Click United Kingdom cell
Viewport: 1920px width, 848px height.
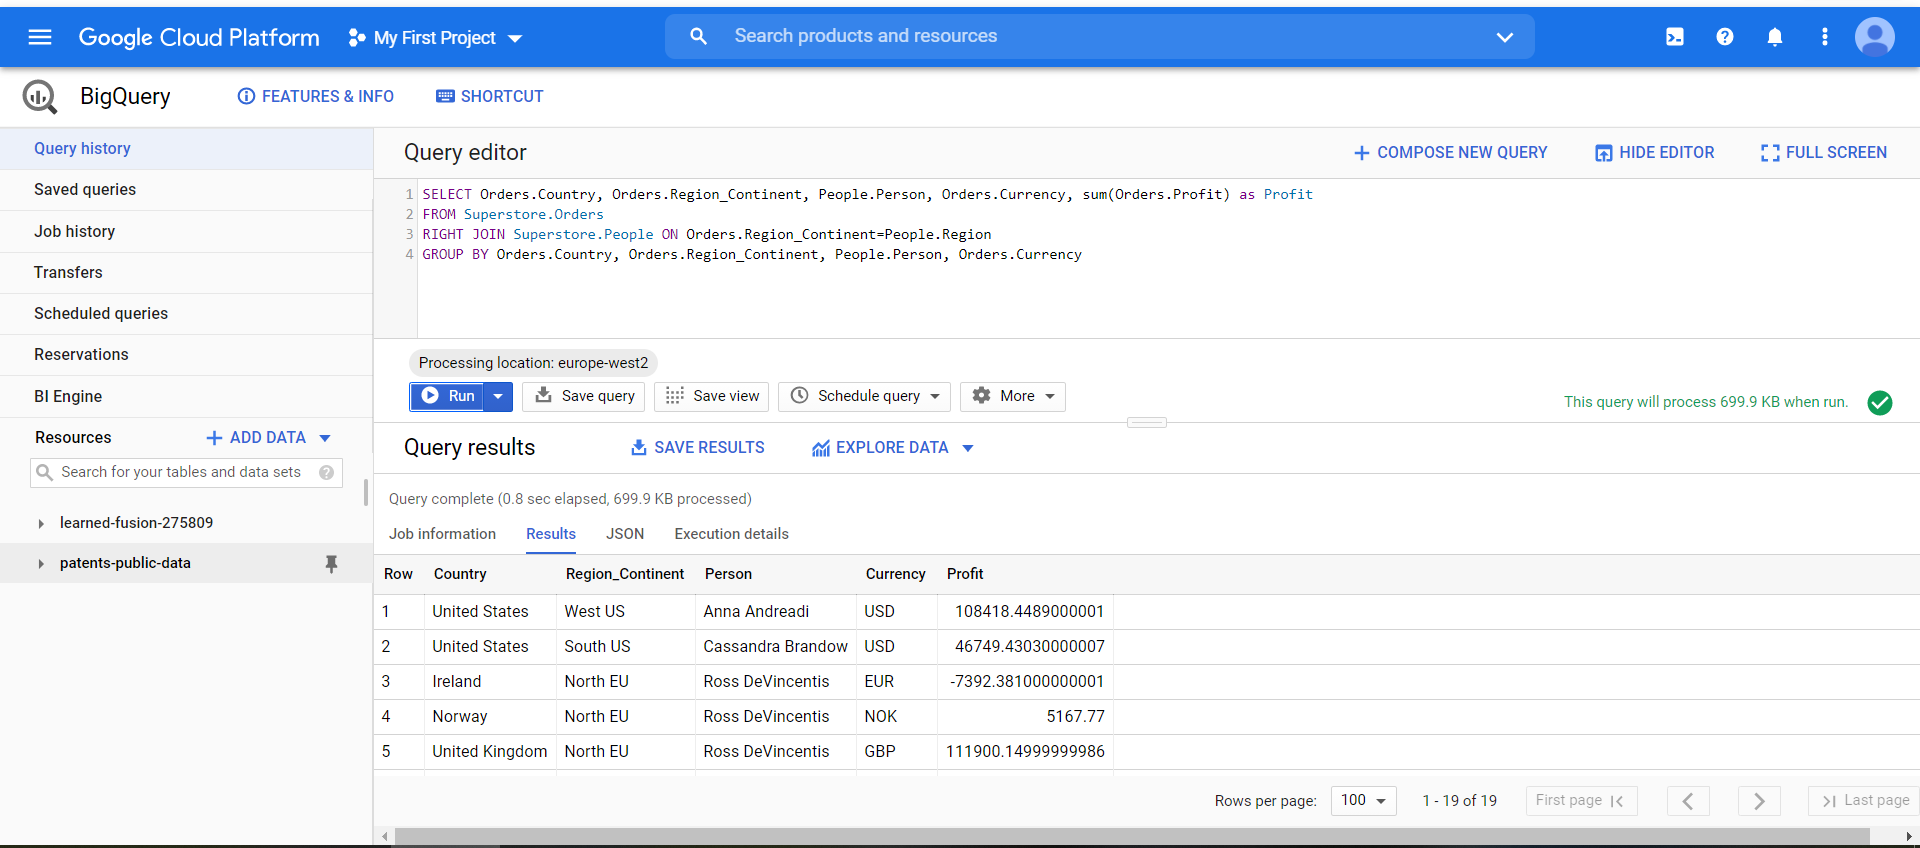(490, 752)
